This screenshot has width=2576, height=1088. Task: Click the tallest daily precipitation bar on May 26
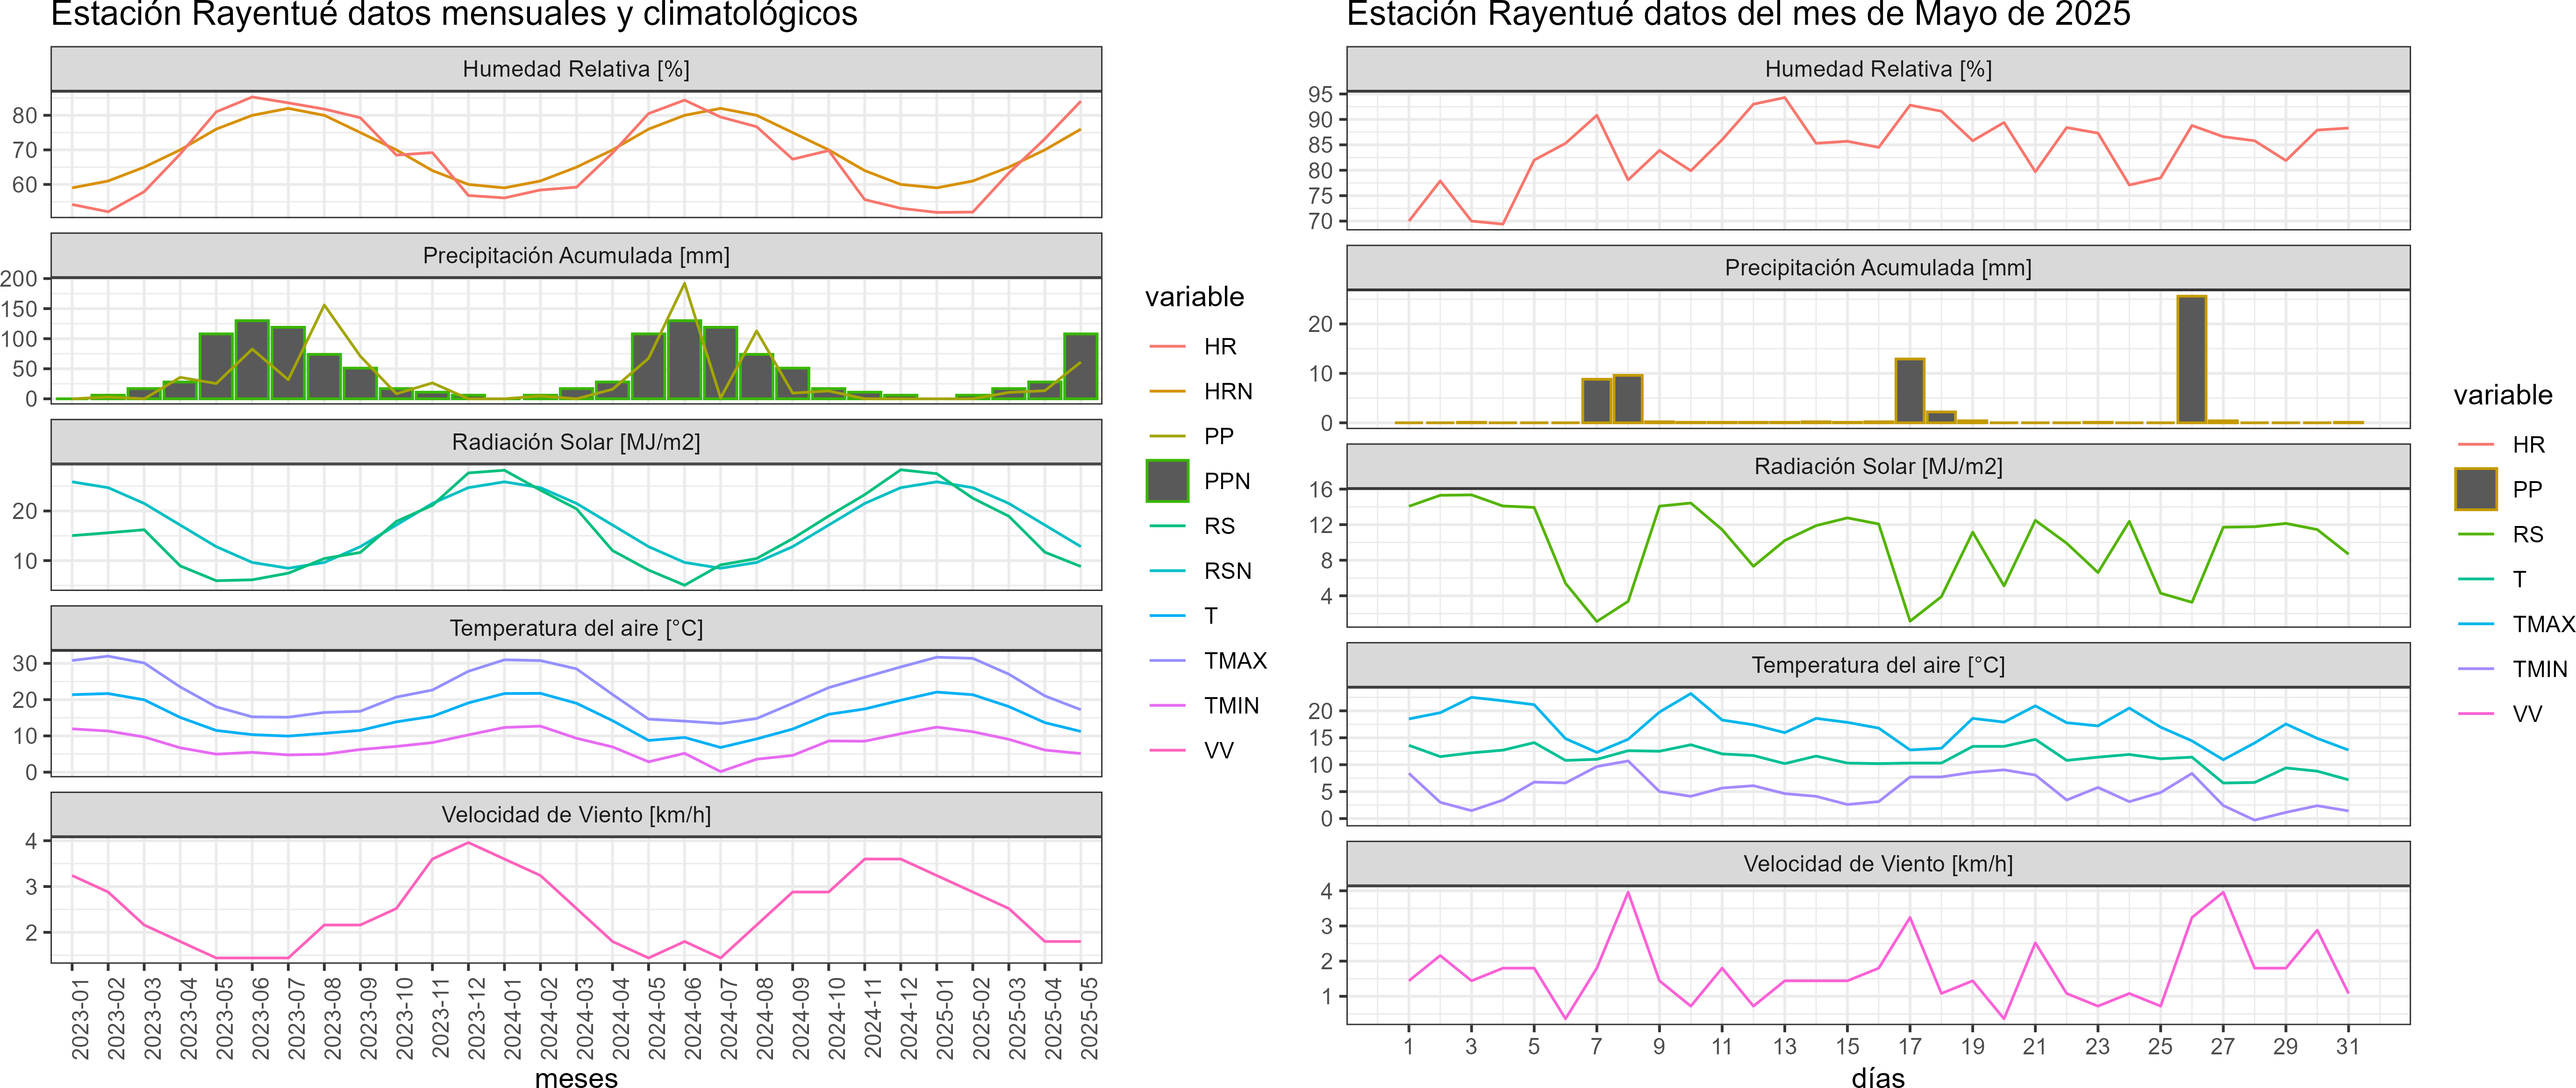tap(2191, 359)
